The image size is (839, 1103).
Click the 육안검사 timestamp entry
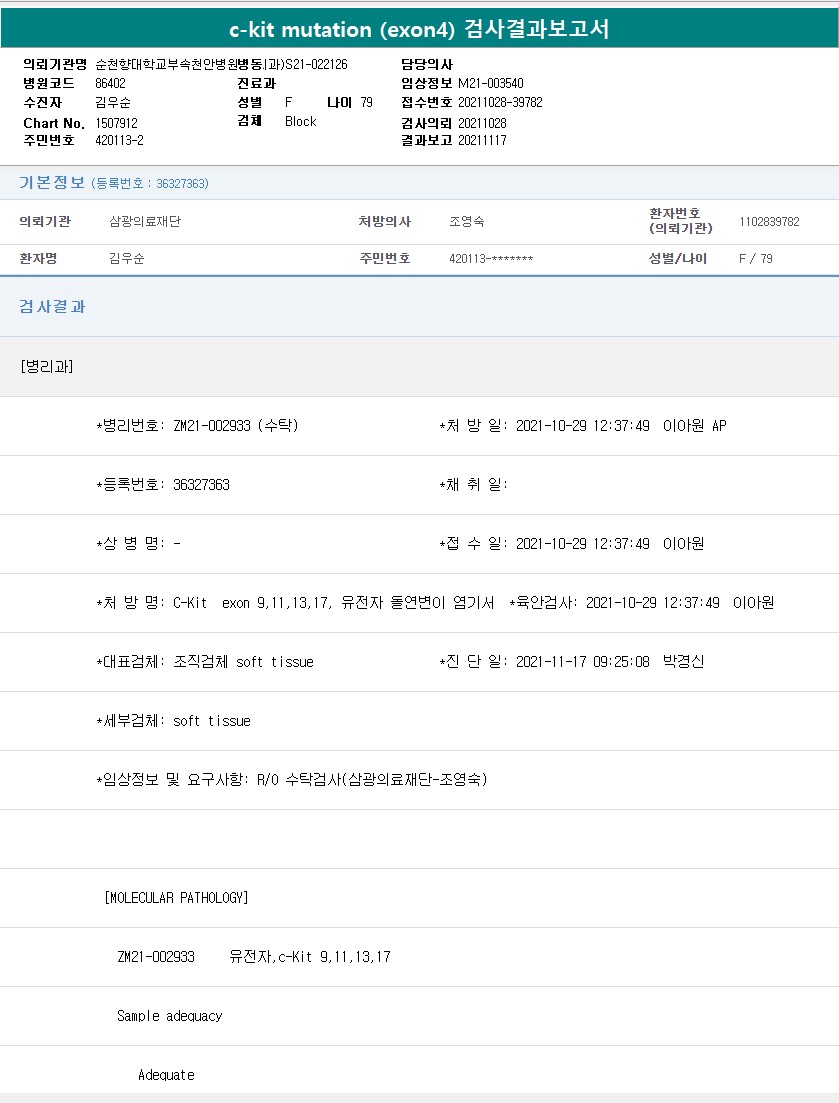click(x=642, y=603)
